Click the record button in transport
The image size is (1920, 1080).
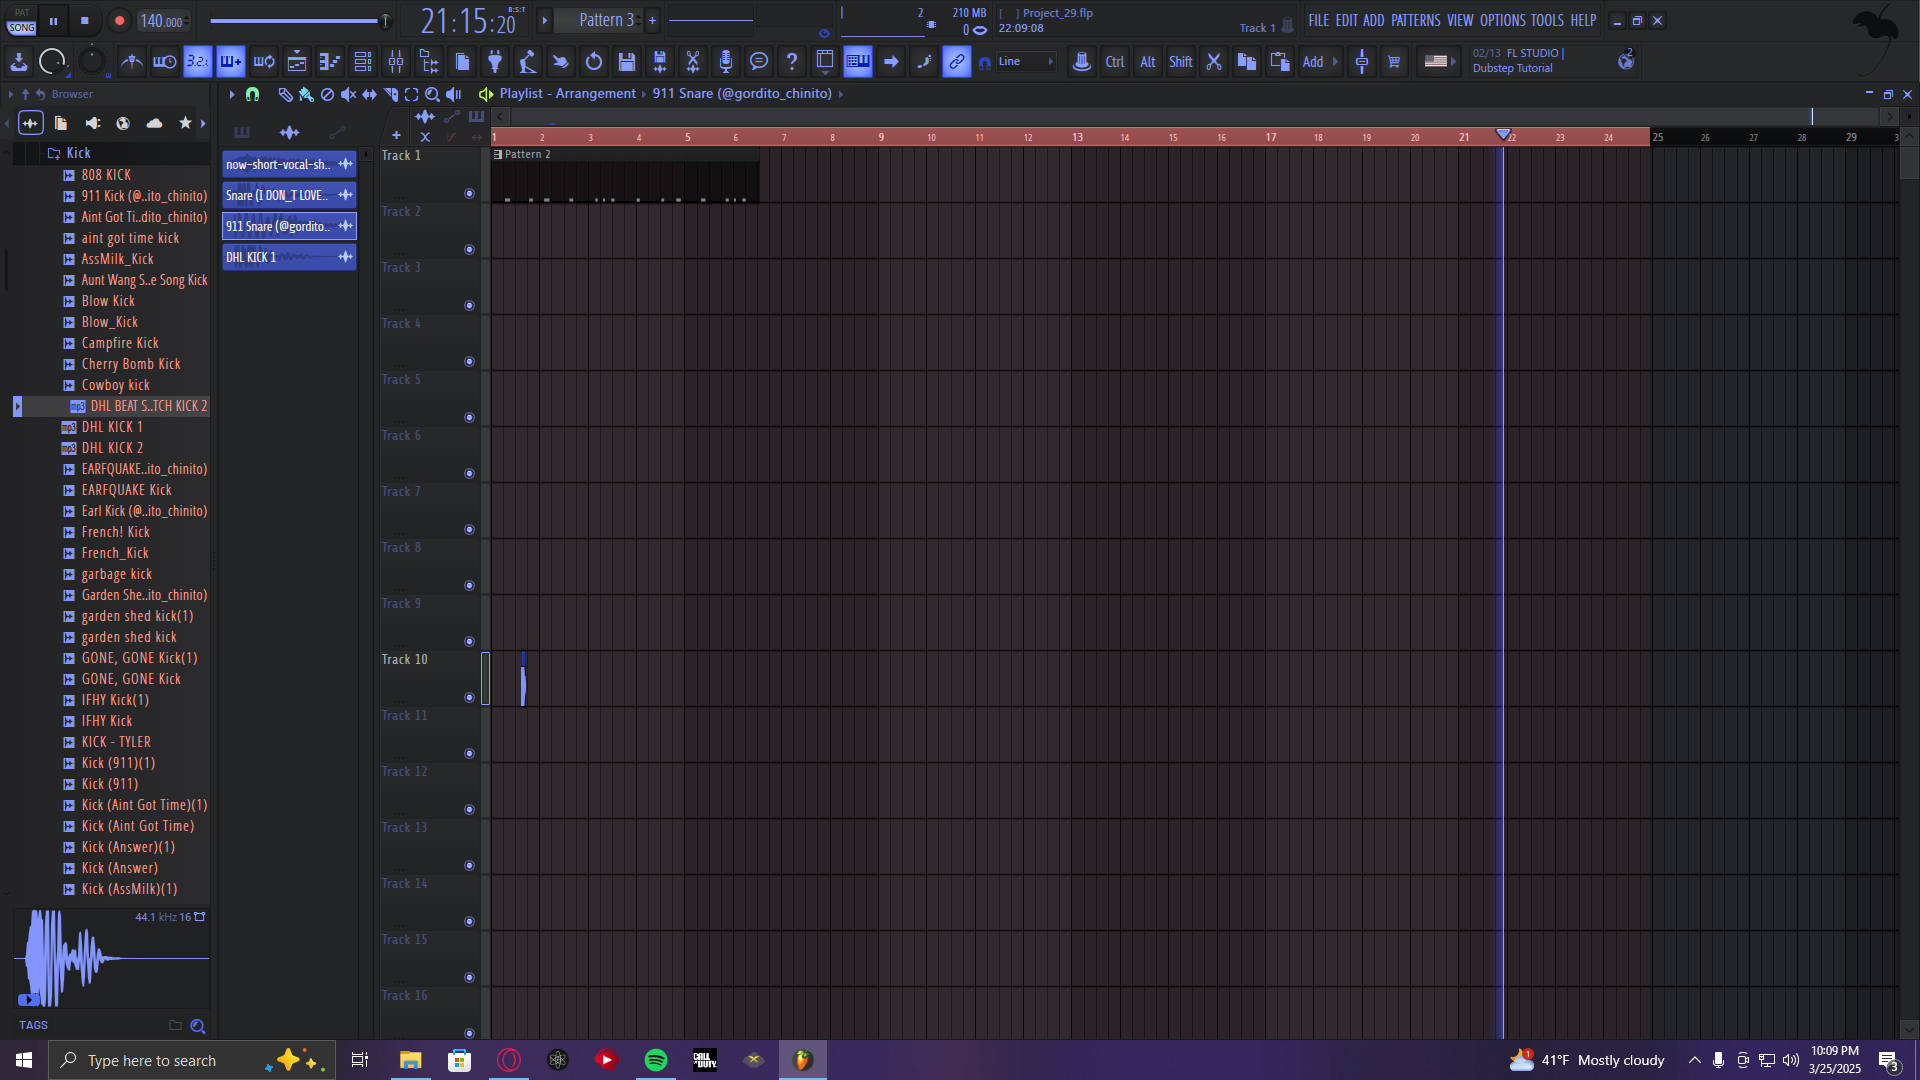click(119, 20)
